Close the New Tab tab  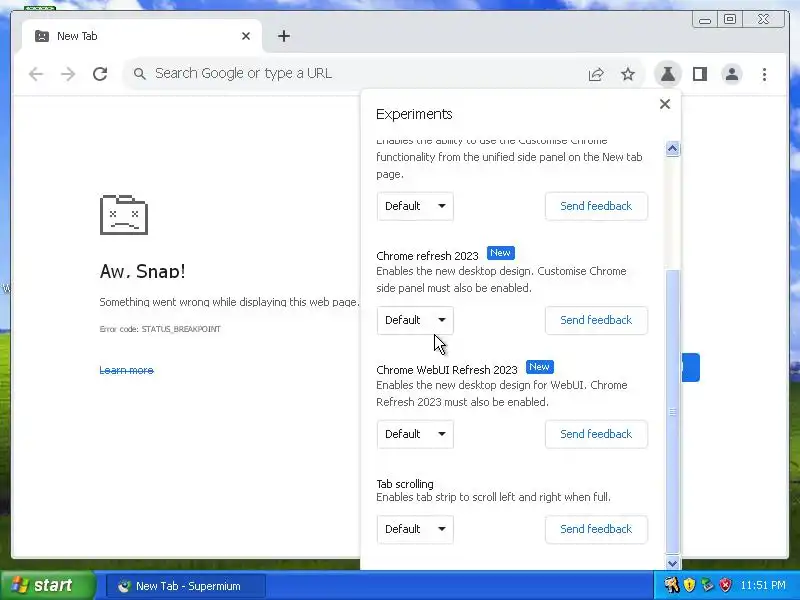246,36
